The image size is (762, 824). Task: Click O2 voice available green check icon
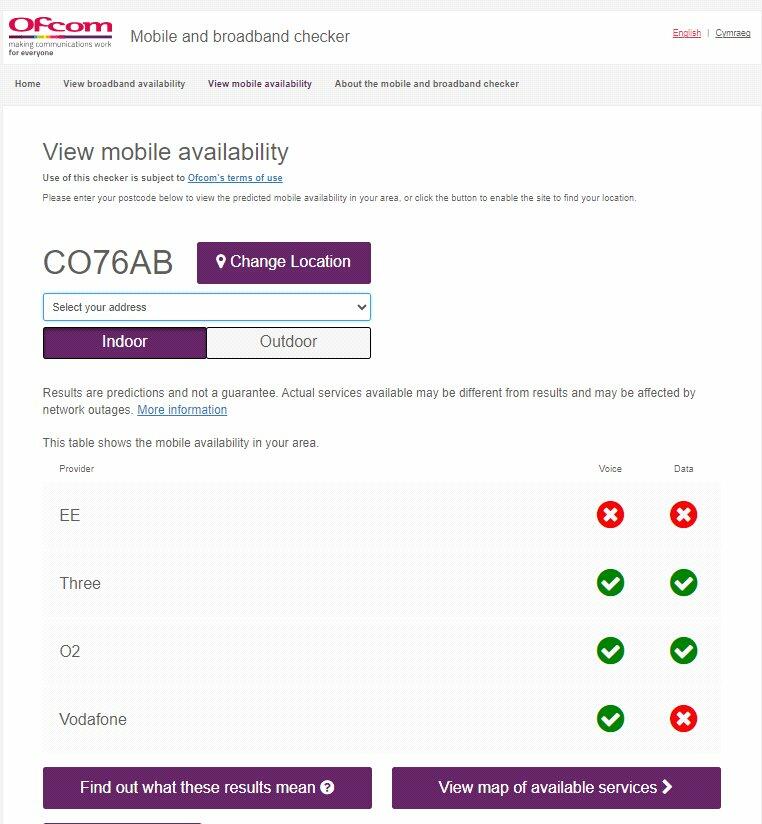coord(610,651)
